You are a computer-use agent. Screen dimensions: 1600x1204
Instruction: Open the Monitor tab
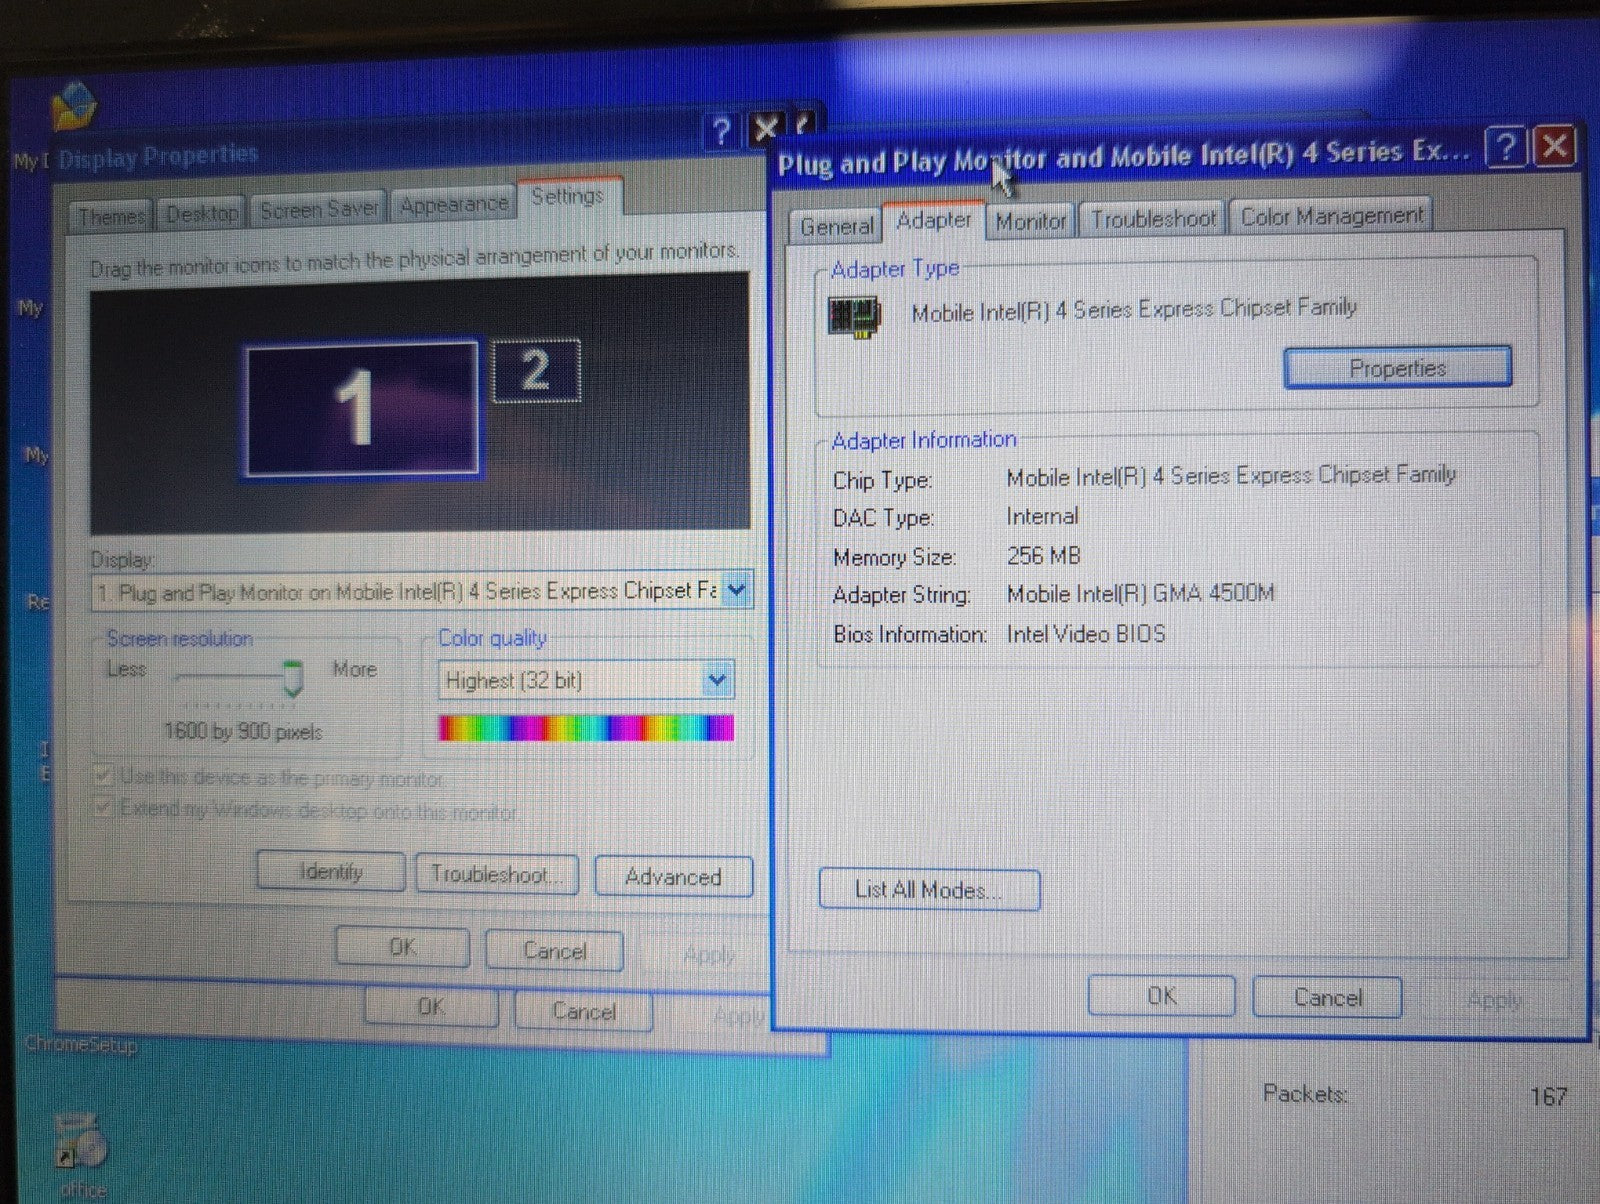(1031, 221)
